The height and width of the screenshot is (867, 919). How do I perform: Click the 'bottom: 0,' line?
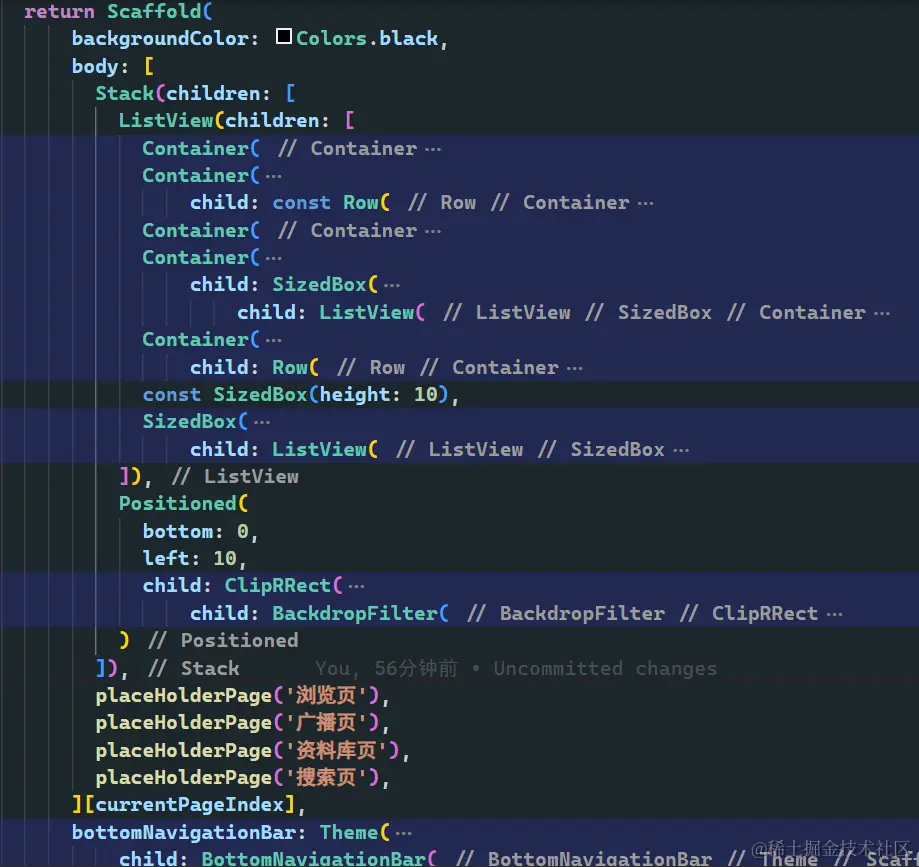click(x=200, y=532)
